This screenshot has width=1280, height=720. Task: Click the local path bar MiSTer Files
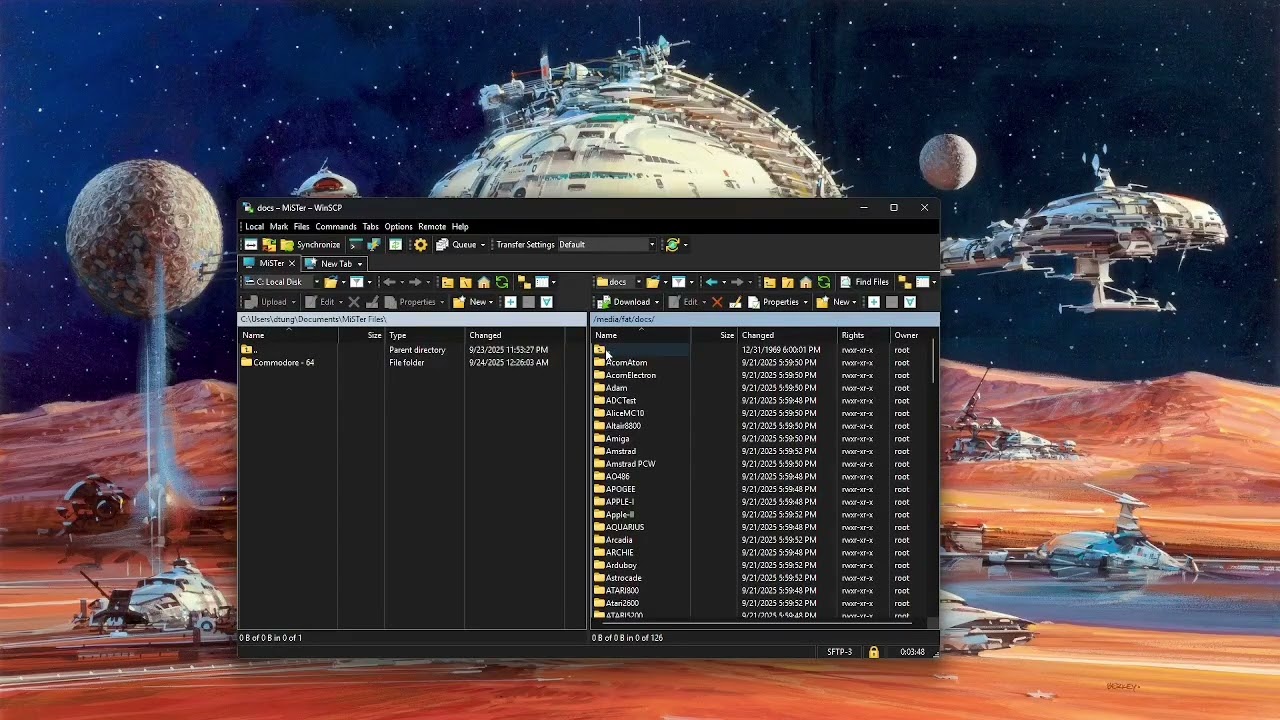pos(412,319)
